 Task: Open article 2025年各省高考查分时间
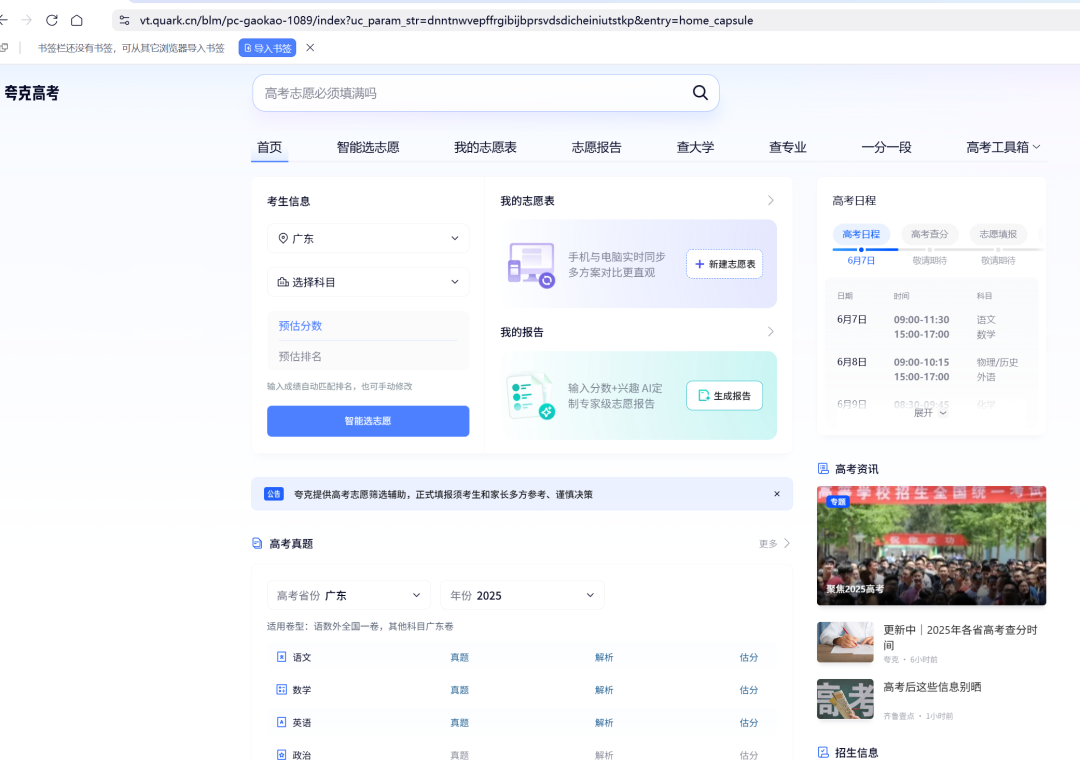pos(960,637)
